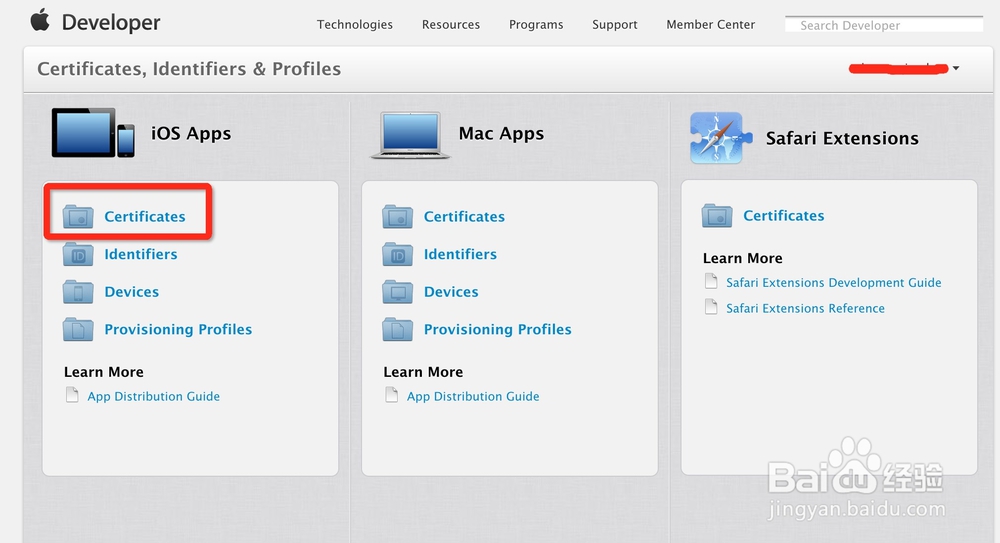Screen dimensions: 1000x543
Task: Click the Mac Apps Identifiers folder icon
Action: pyautogui.click(x=397, y=254)
